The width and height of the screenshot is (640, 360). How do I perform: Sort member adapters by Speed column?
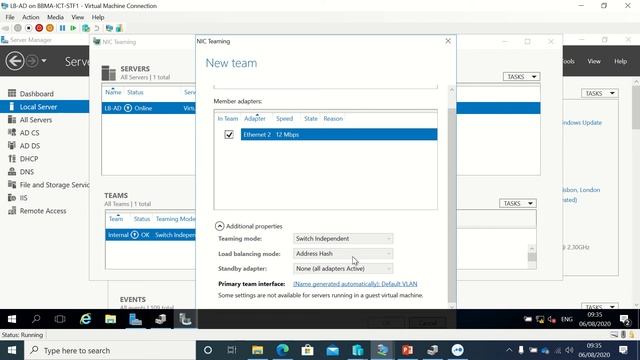coord(284,118)
